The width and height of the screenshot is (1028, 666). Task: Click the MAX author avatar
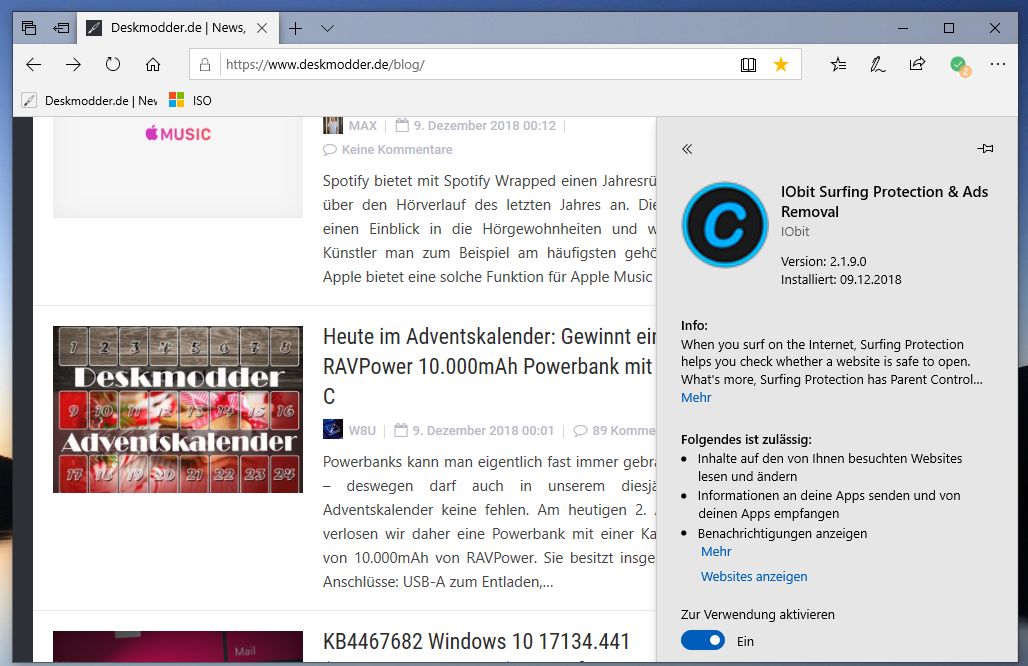tap(333, 125)
